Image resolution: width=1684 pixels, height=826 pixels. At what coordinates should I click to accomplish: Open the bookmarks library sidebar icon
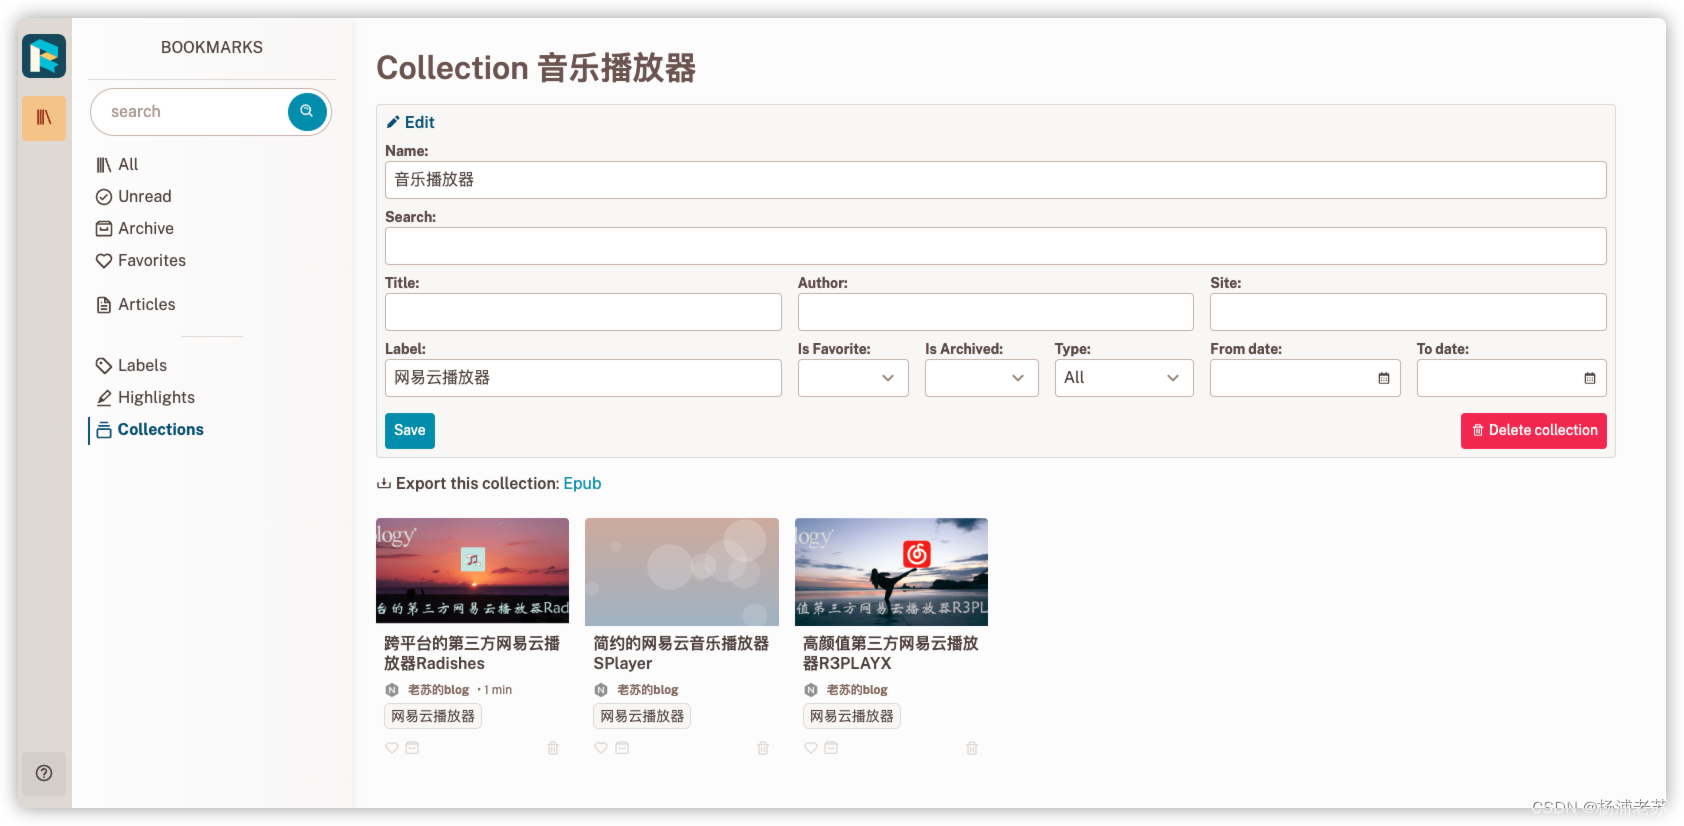pos(44,118)
